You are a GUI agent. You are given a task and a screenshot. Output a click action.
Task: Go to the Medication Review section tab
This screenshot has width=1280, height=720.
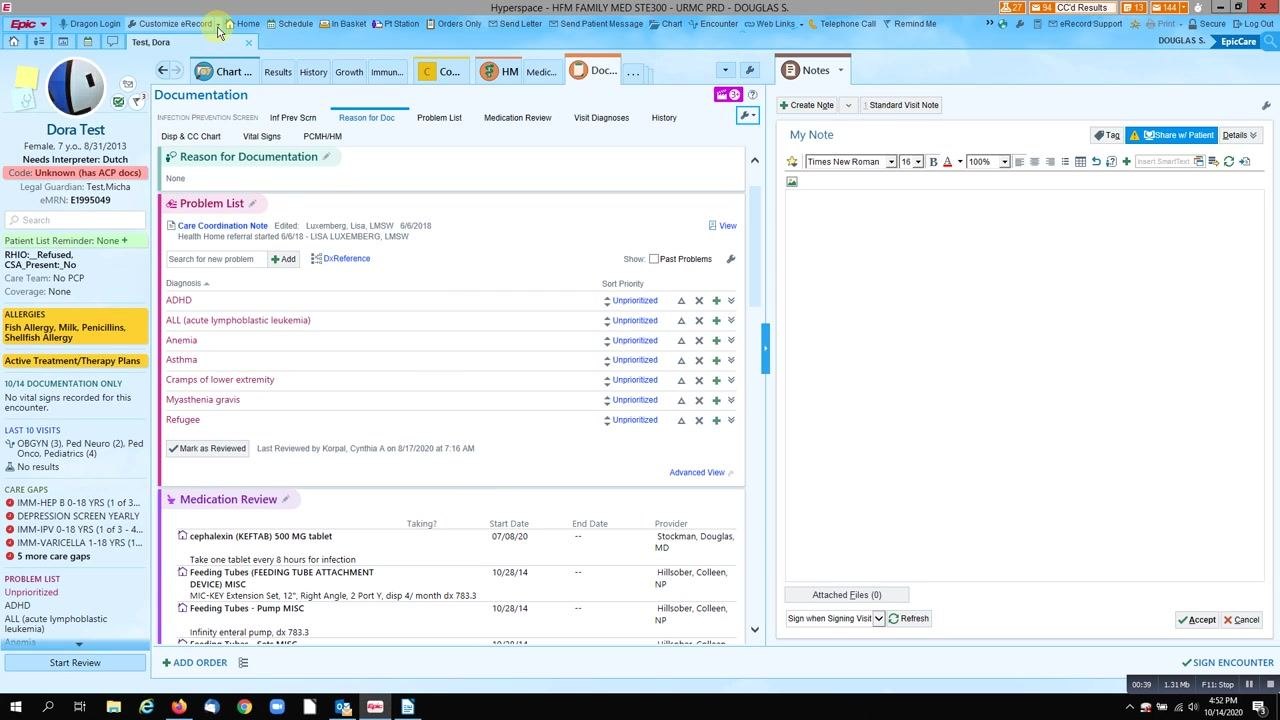(517, 118)
